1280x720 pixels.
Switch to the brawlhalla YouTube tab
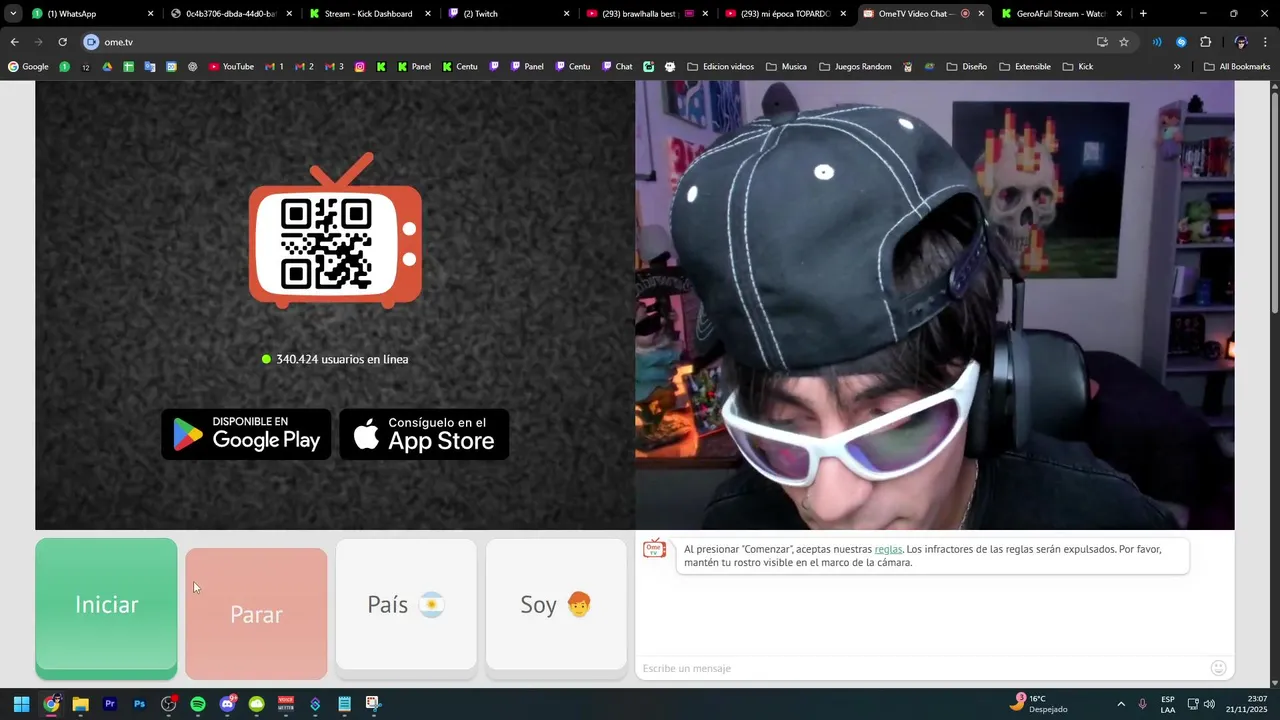click(648, 14)
